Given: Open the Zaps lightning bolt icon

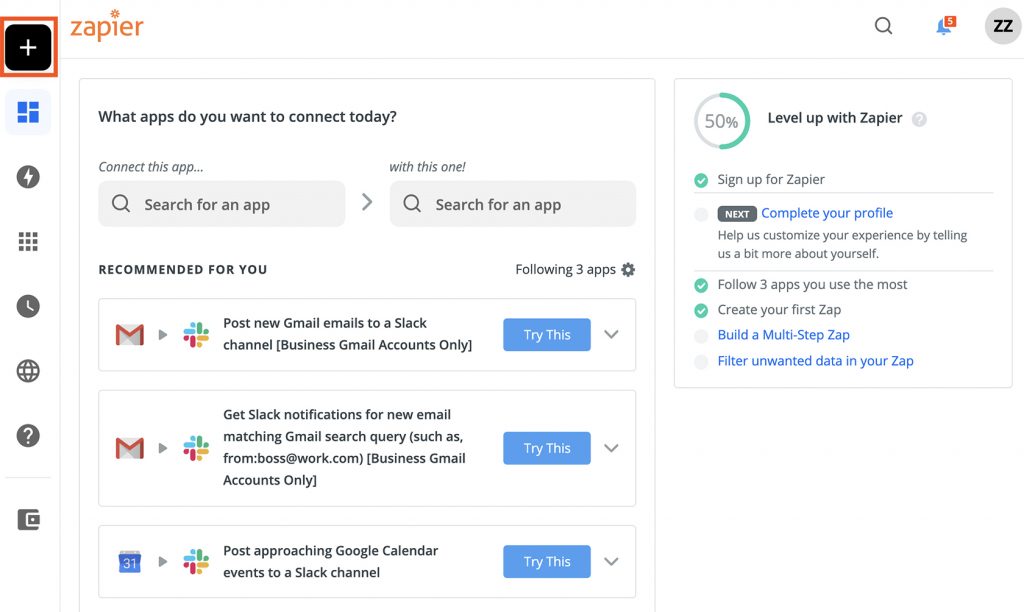Looking at the screenshot, I should pos(28,177).
